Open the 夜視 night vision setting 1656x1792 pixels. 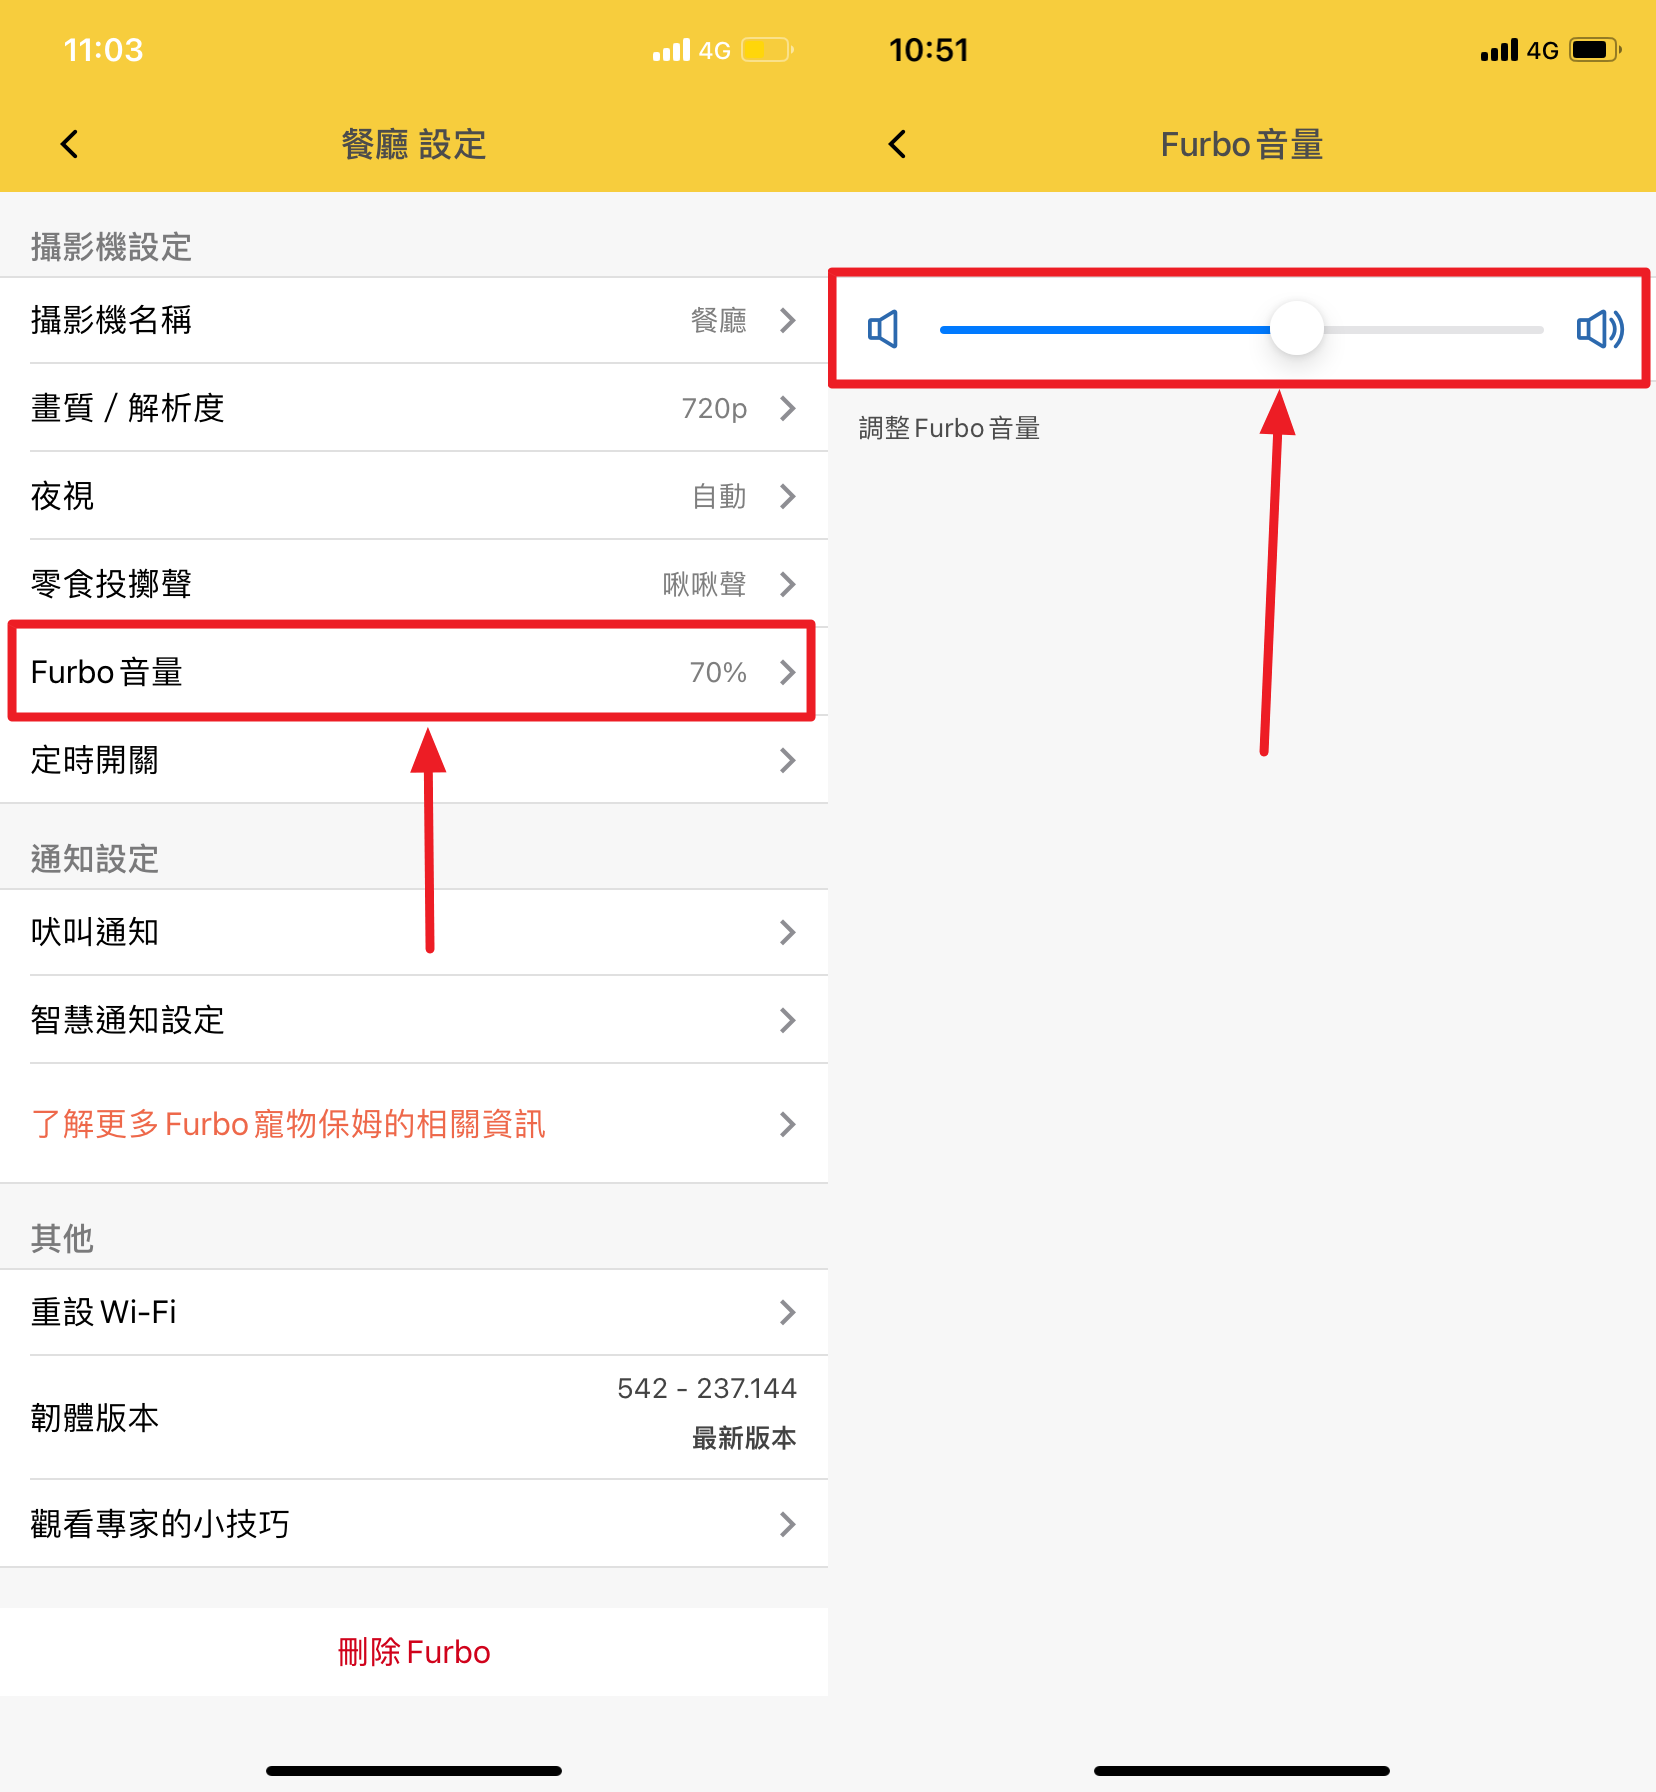coord(414,496)
